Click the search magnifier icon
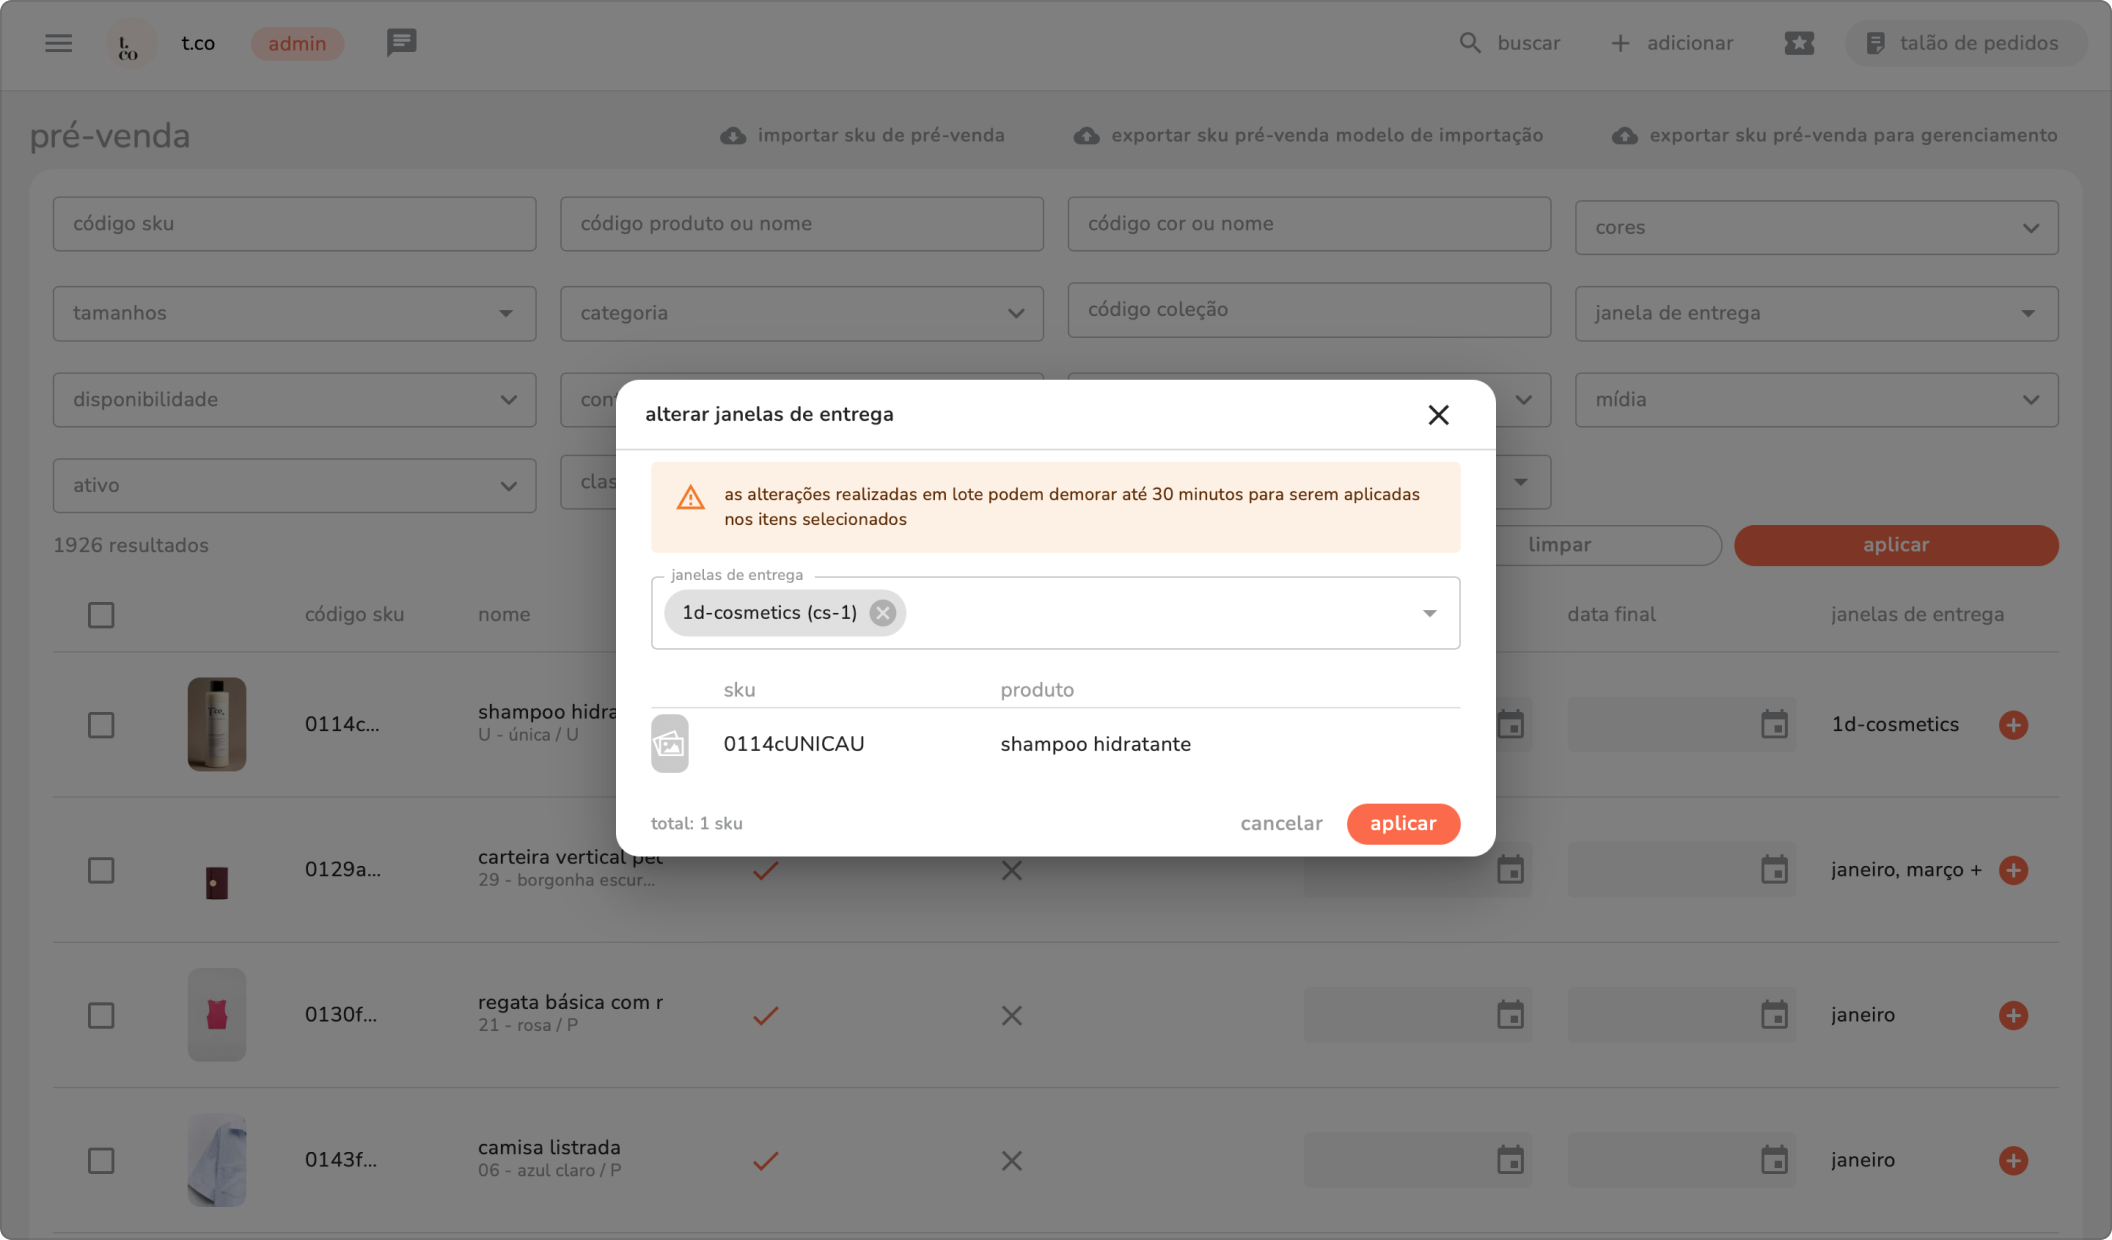2112x1240 pixels. pos(1469,43)
